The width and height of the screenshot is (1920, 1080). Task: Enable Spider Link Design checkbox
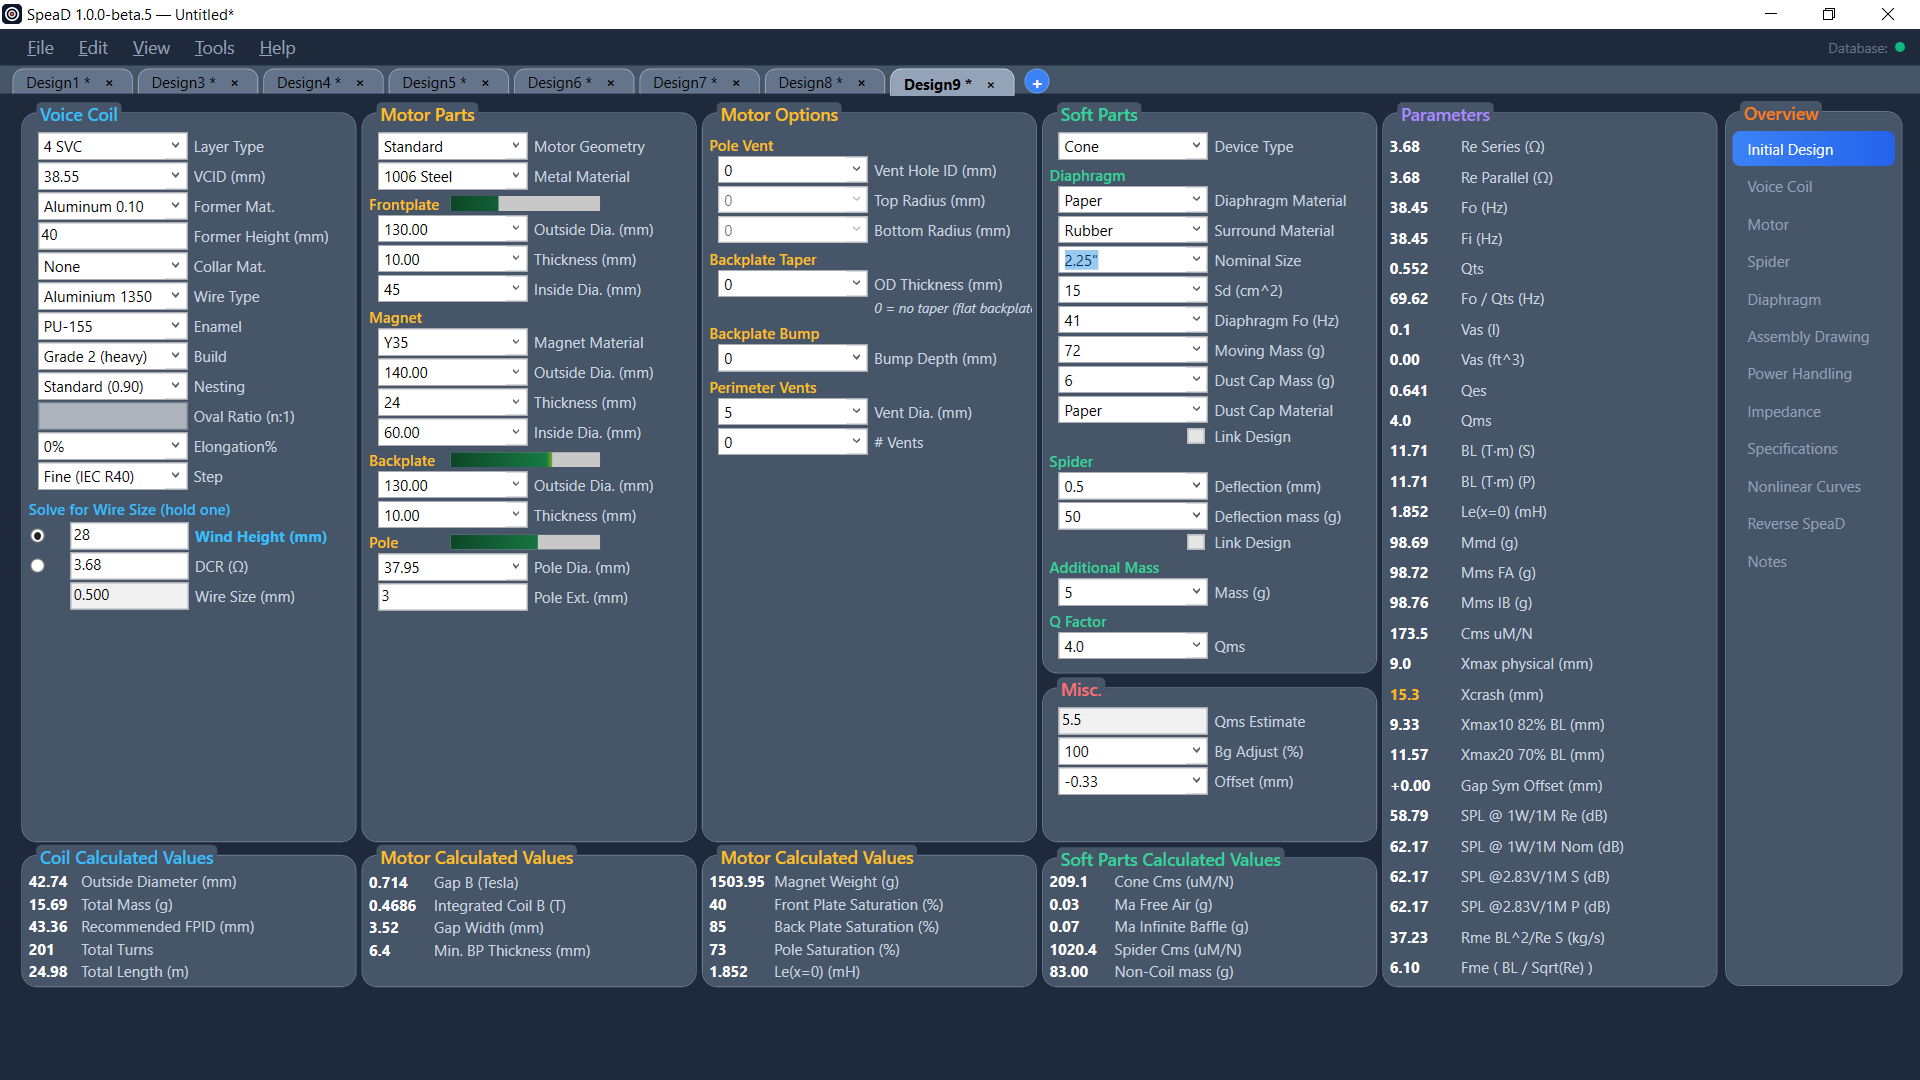pyautogui.click(x=1195, y=542)
